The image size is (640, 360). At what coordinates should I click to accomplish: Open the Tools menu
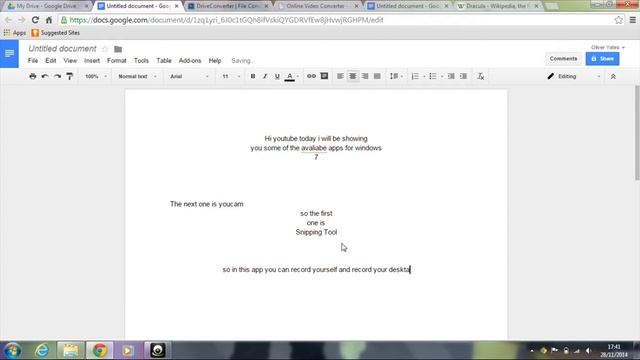(x=141, y=61)
